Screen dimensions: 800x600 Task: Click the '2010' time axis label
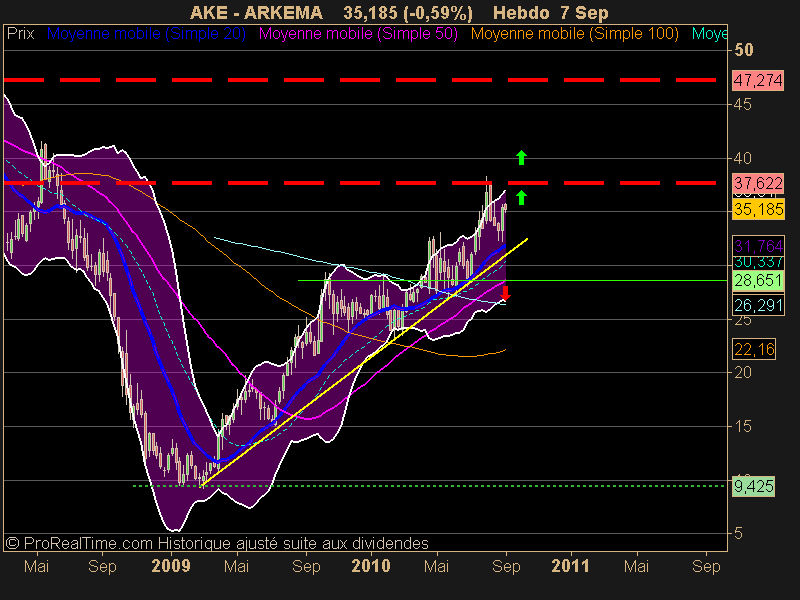371,566
